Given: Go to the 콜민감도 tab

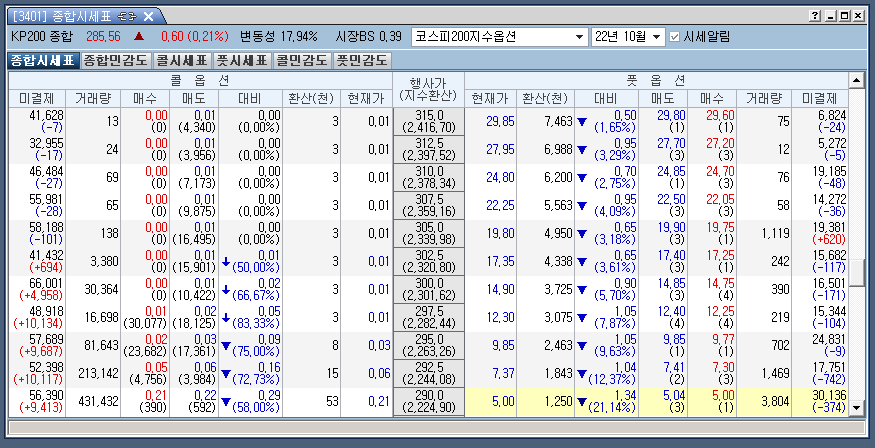Looking at the screenshot, I should point(303,60).
